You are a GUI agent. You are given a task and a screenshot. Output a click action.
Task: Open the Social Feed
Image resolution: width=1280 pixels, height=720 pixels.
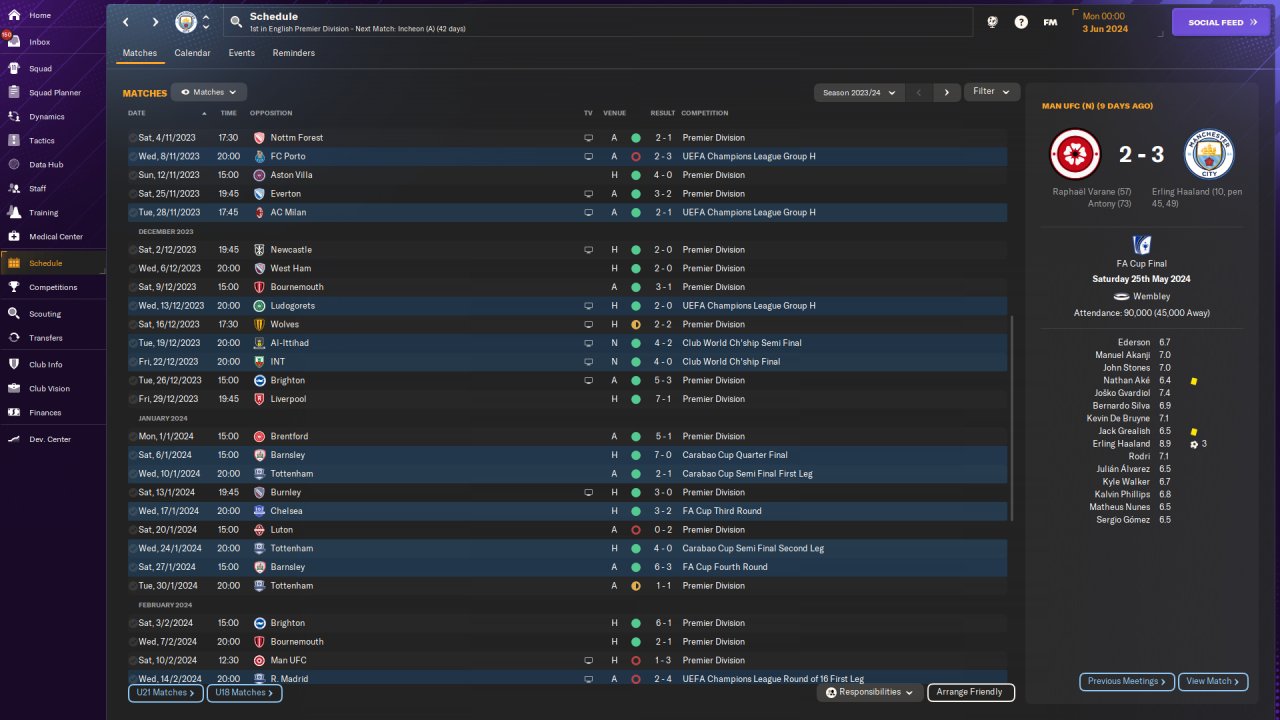(1220, 22)
